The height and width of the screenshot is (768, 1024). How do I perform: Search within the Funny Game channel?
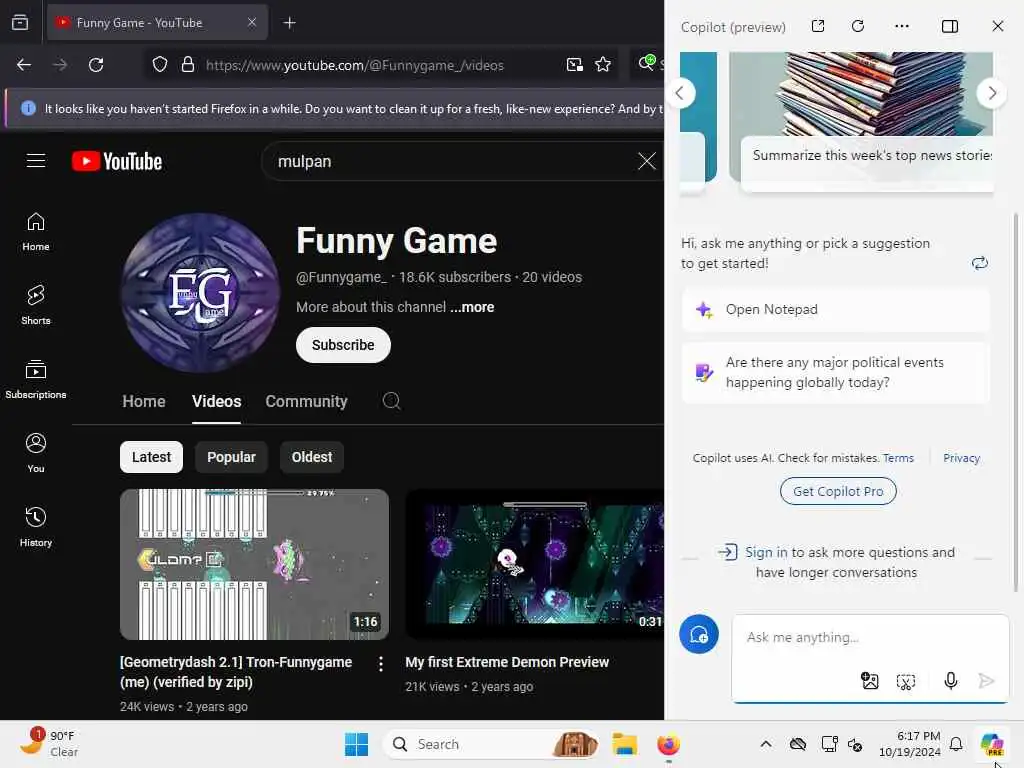[391, 401]
